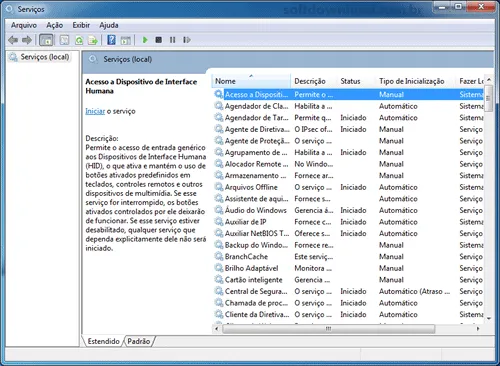Viewport: 500px width, 366px height.
Task: Select the Acesso a Dispositi... service row
Action: click(x=349, y=94)
